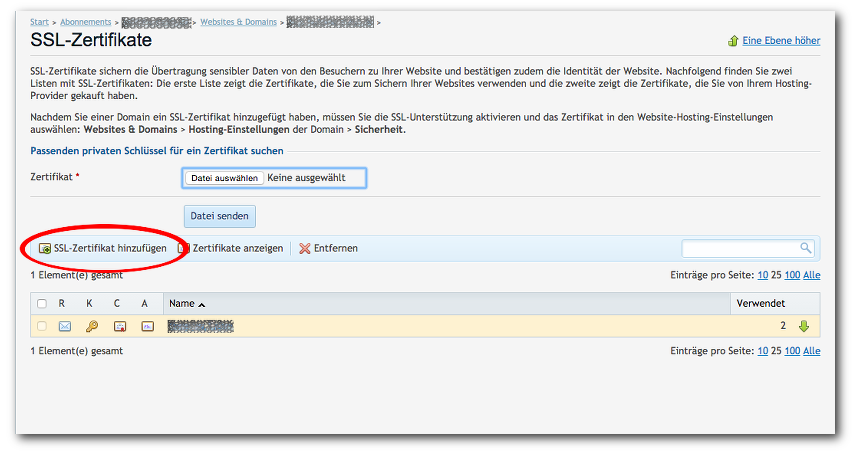Toggle the select-all checkbox in table header
Viewport: 854px width, 453px height.
pyautogui.click(x=42, y=303)
